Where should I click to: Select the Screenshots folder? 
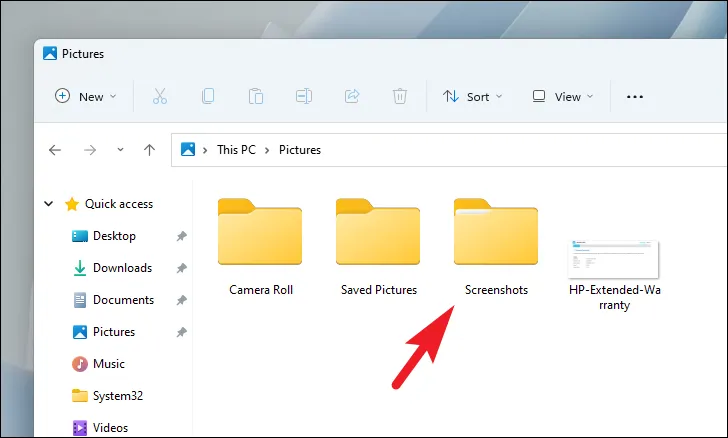(496, 247)
